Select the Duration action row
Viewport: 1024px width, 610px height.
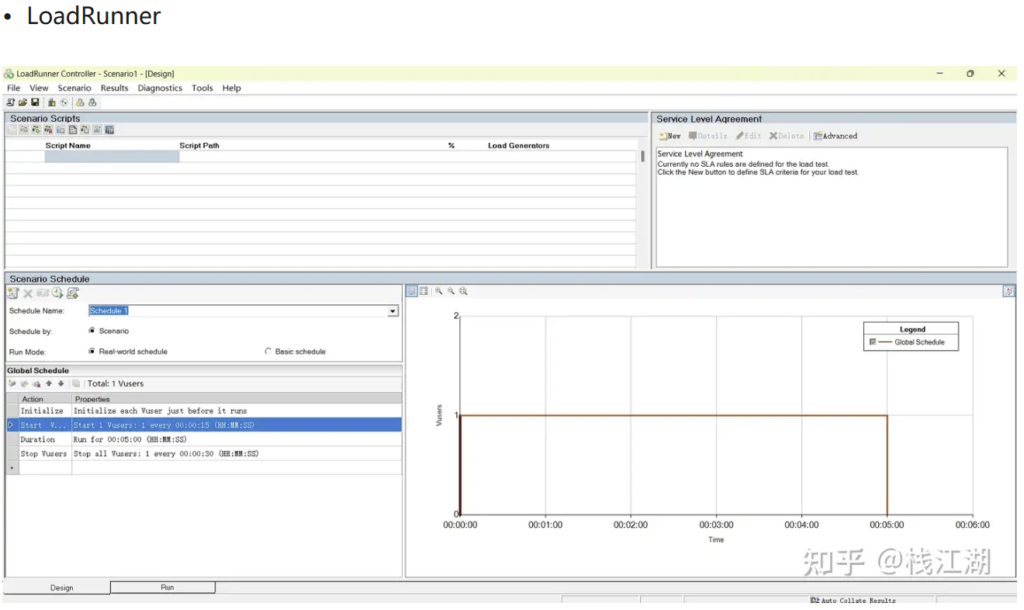point(38,439)
